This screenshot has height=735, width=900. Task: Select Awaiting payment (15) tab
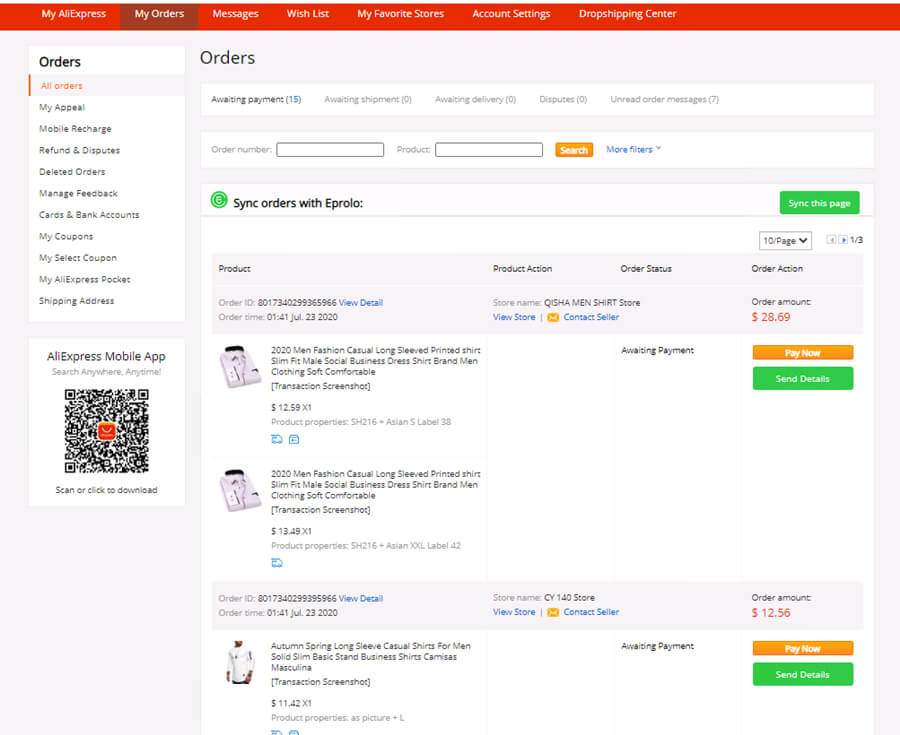256,99
